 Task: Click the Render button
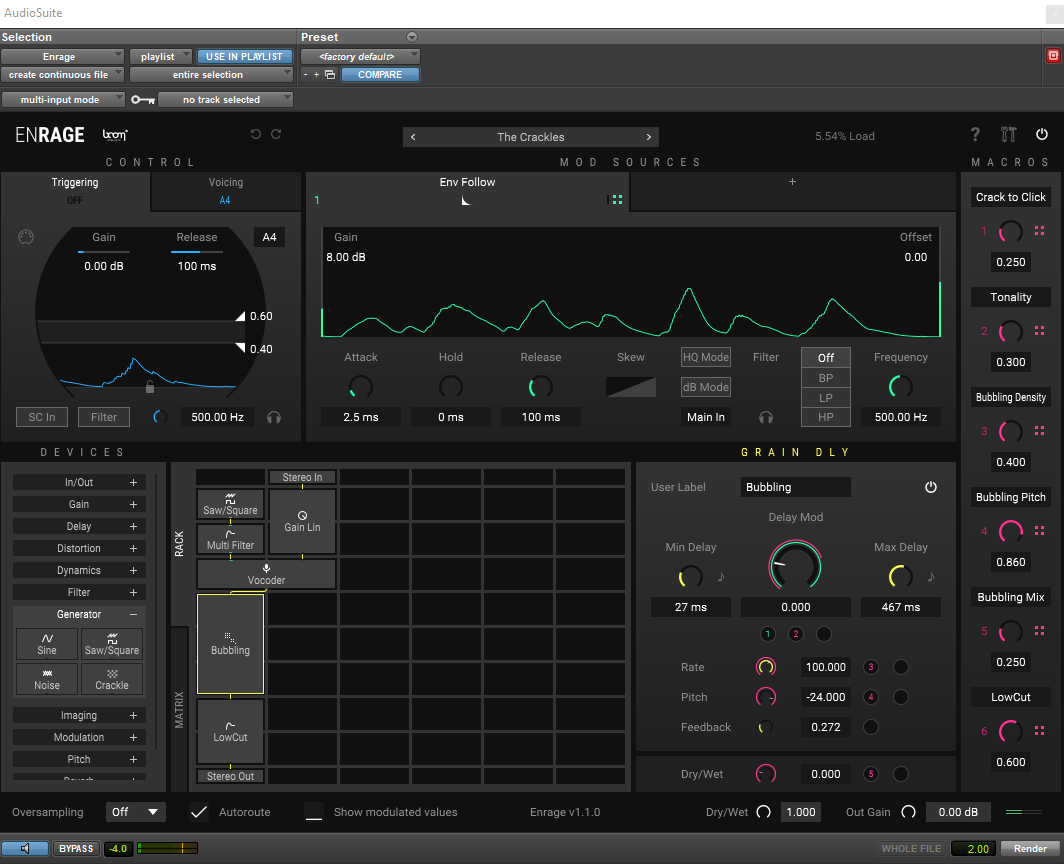pos(1030,849)
